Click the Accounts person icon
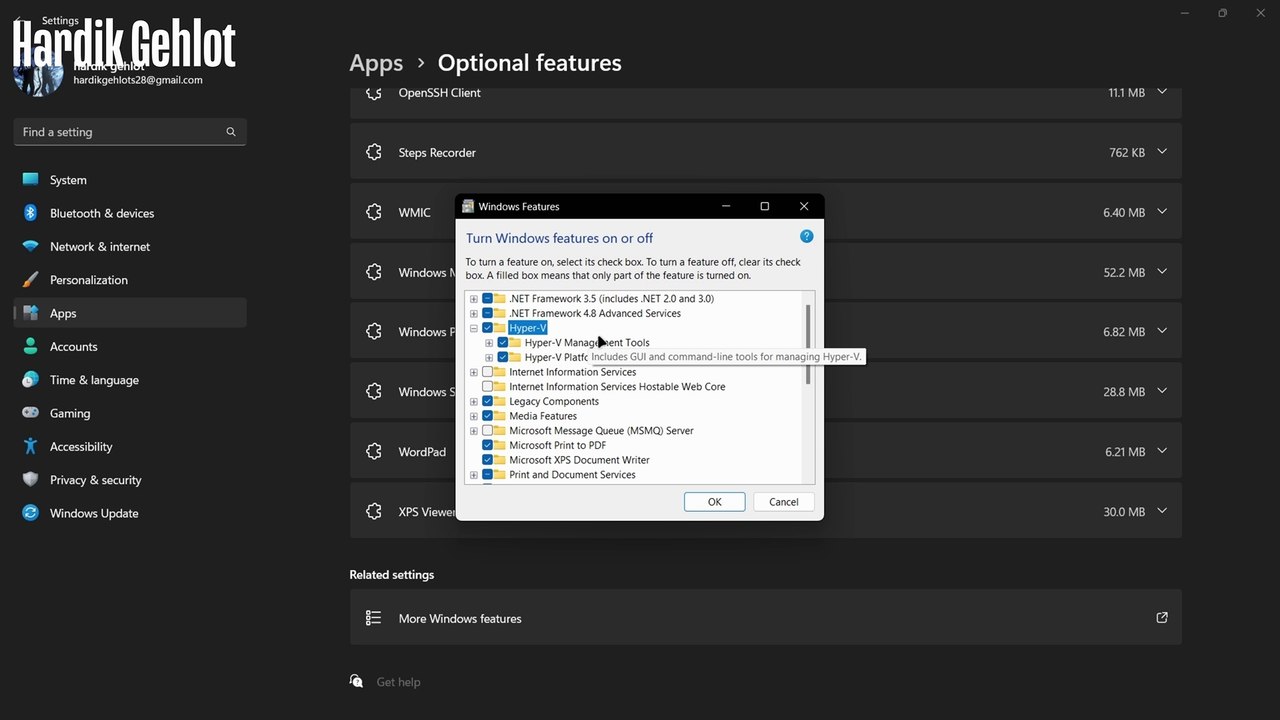 [x=30, y=347]
